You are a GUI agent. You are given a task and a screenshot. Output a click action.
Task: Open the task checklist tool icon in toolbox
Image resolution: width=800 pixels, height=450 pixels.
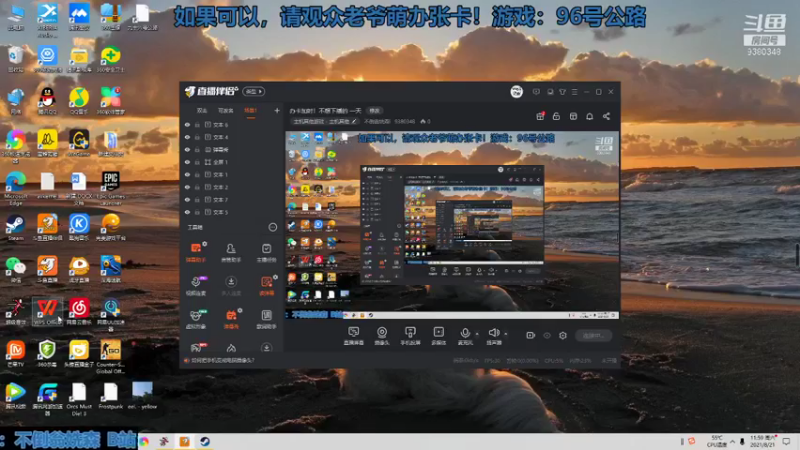point(266,252)
